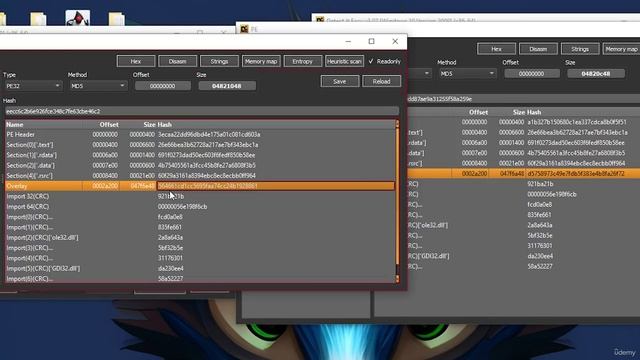Open Strings in the background window

click(x=580, y=49)
